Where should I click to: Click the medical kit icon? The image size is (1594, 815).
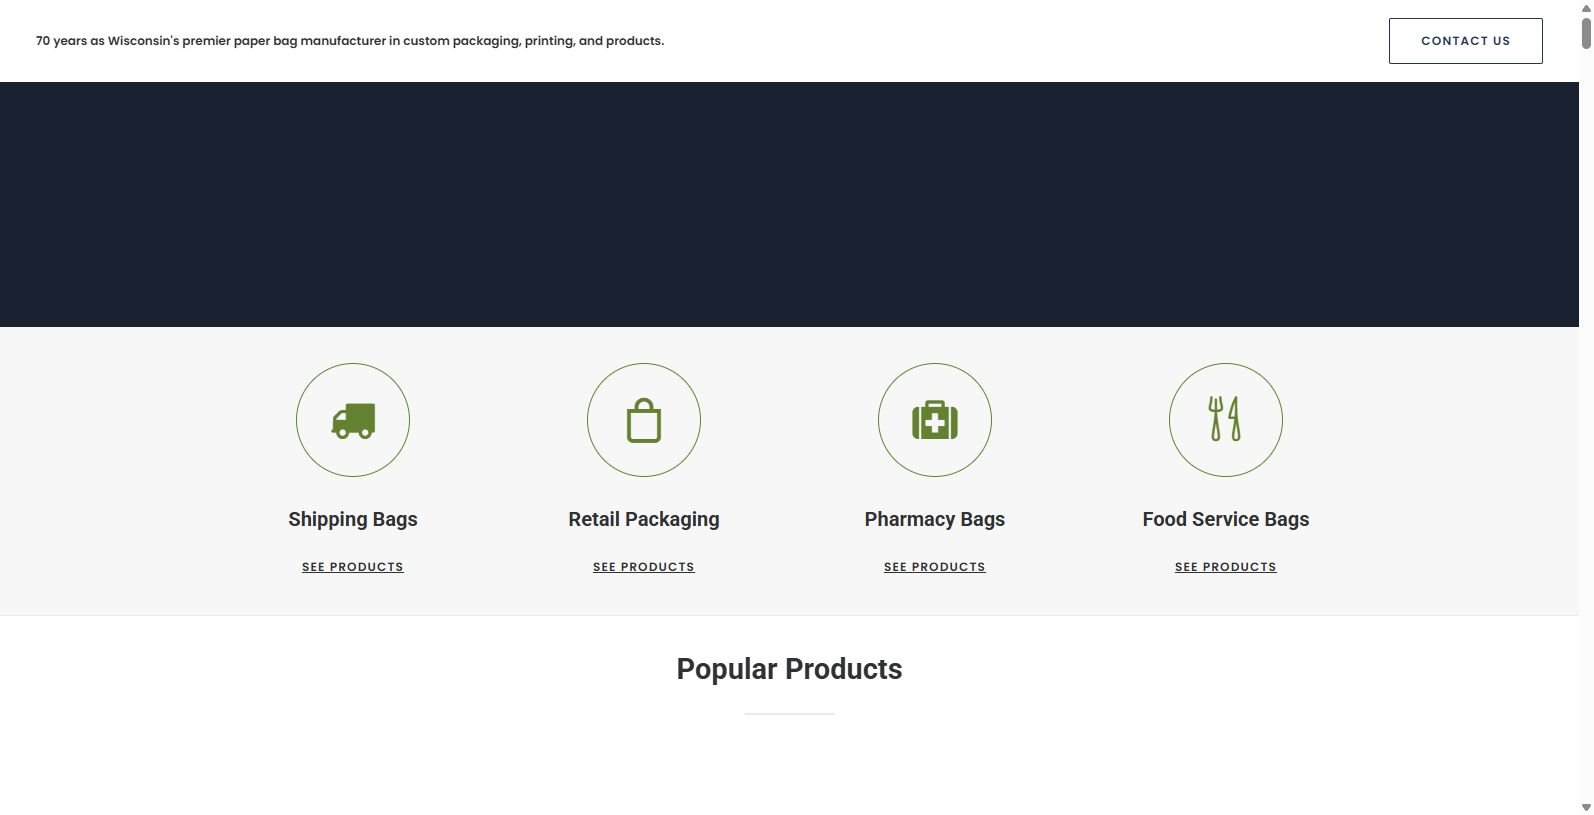935,421
